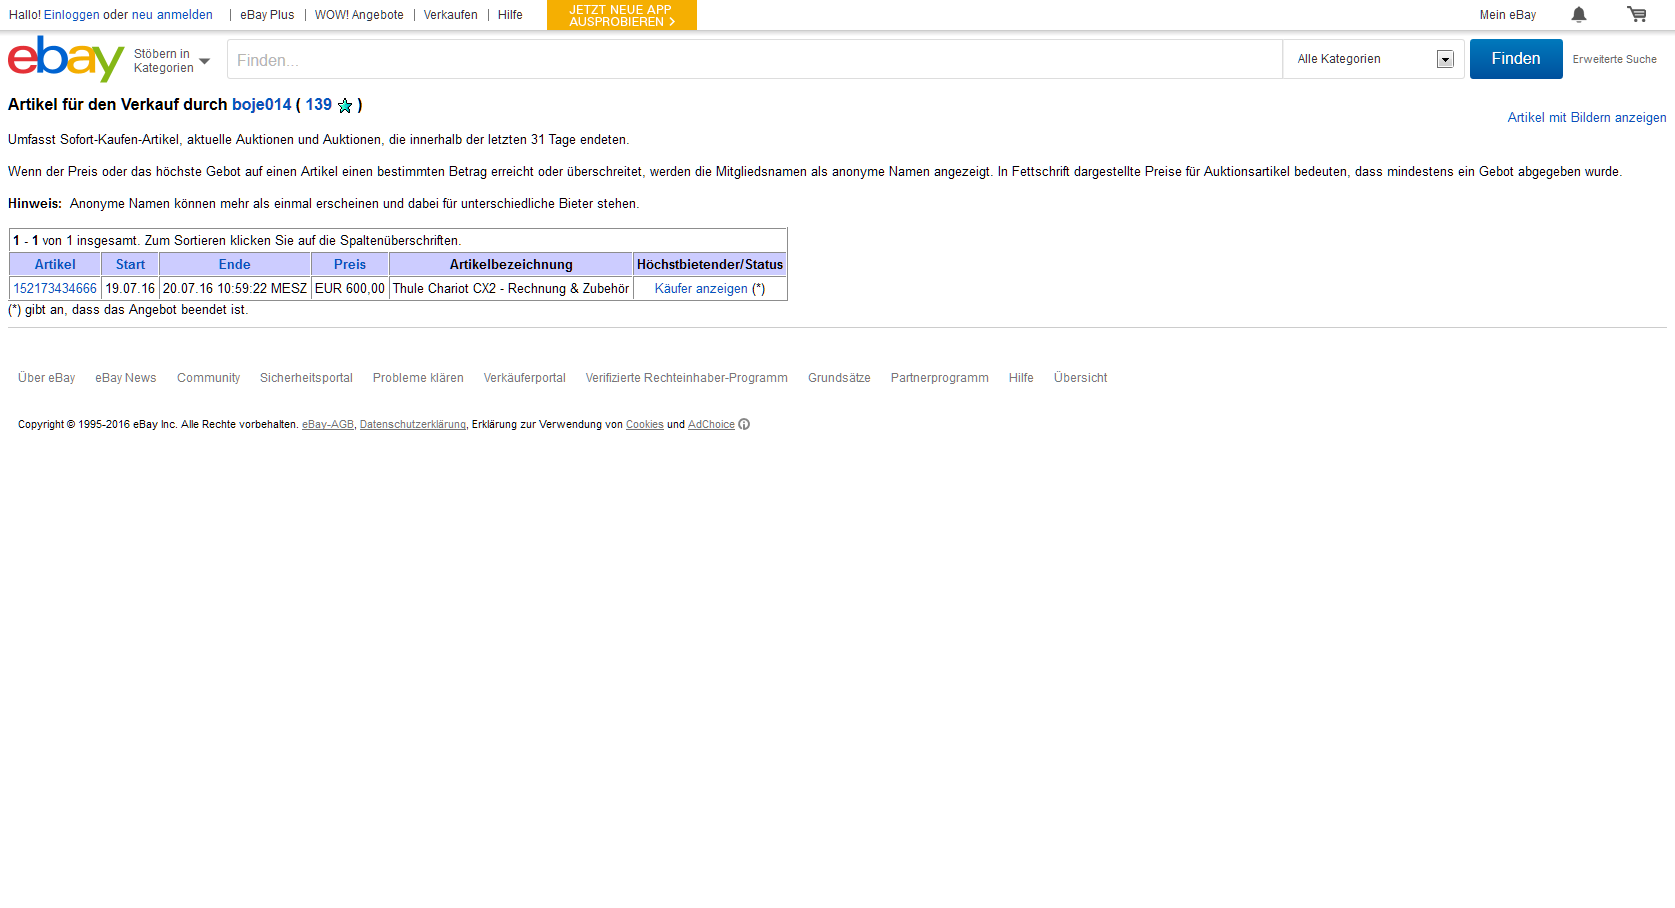Click the Finden search button
The width and height of the screenshot is (1675, 908).
tap(1515, 59)
